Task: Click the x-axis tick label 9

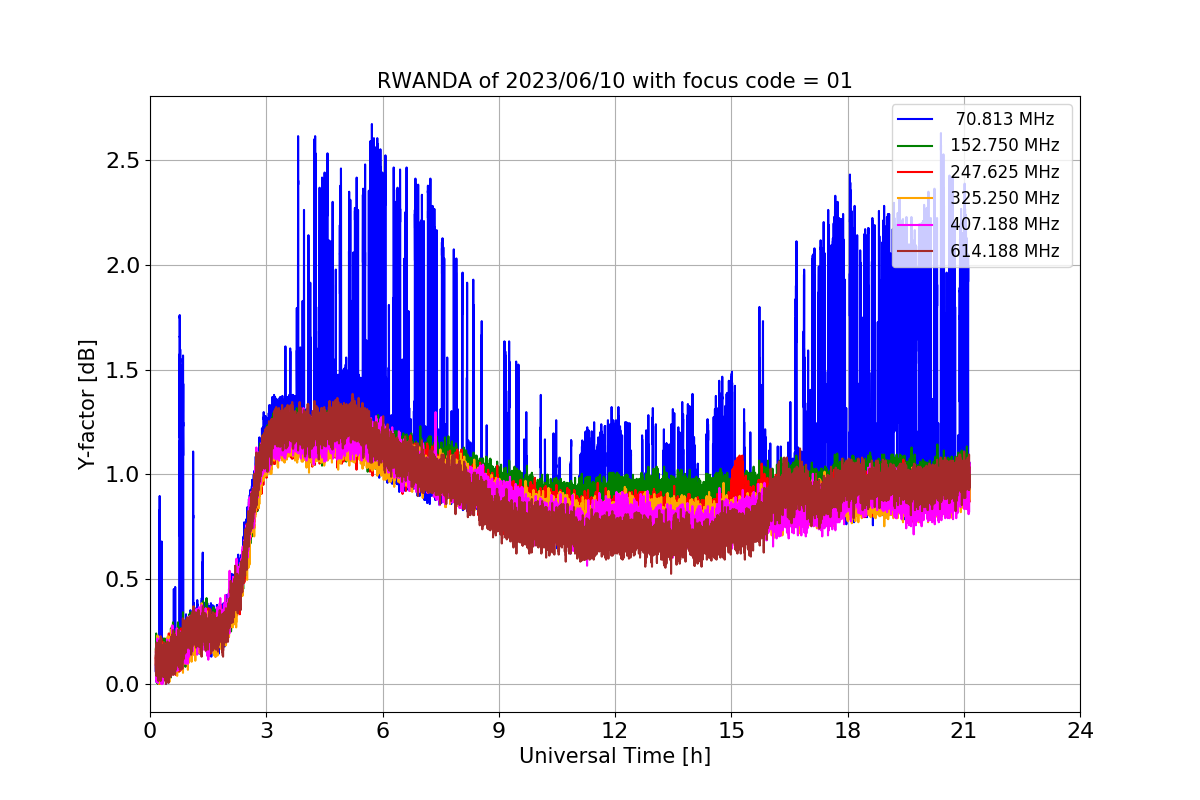Action: (499, 731)
